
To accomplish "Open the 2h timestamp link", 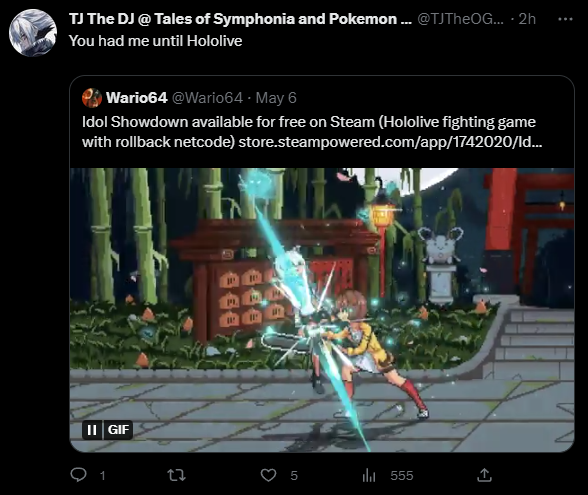I will [527, 19].
